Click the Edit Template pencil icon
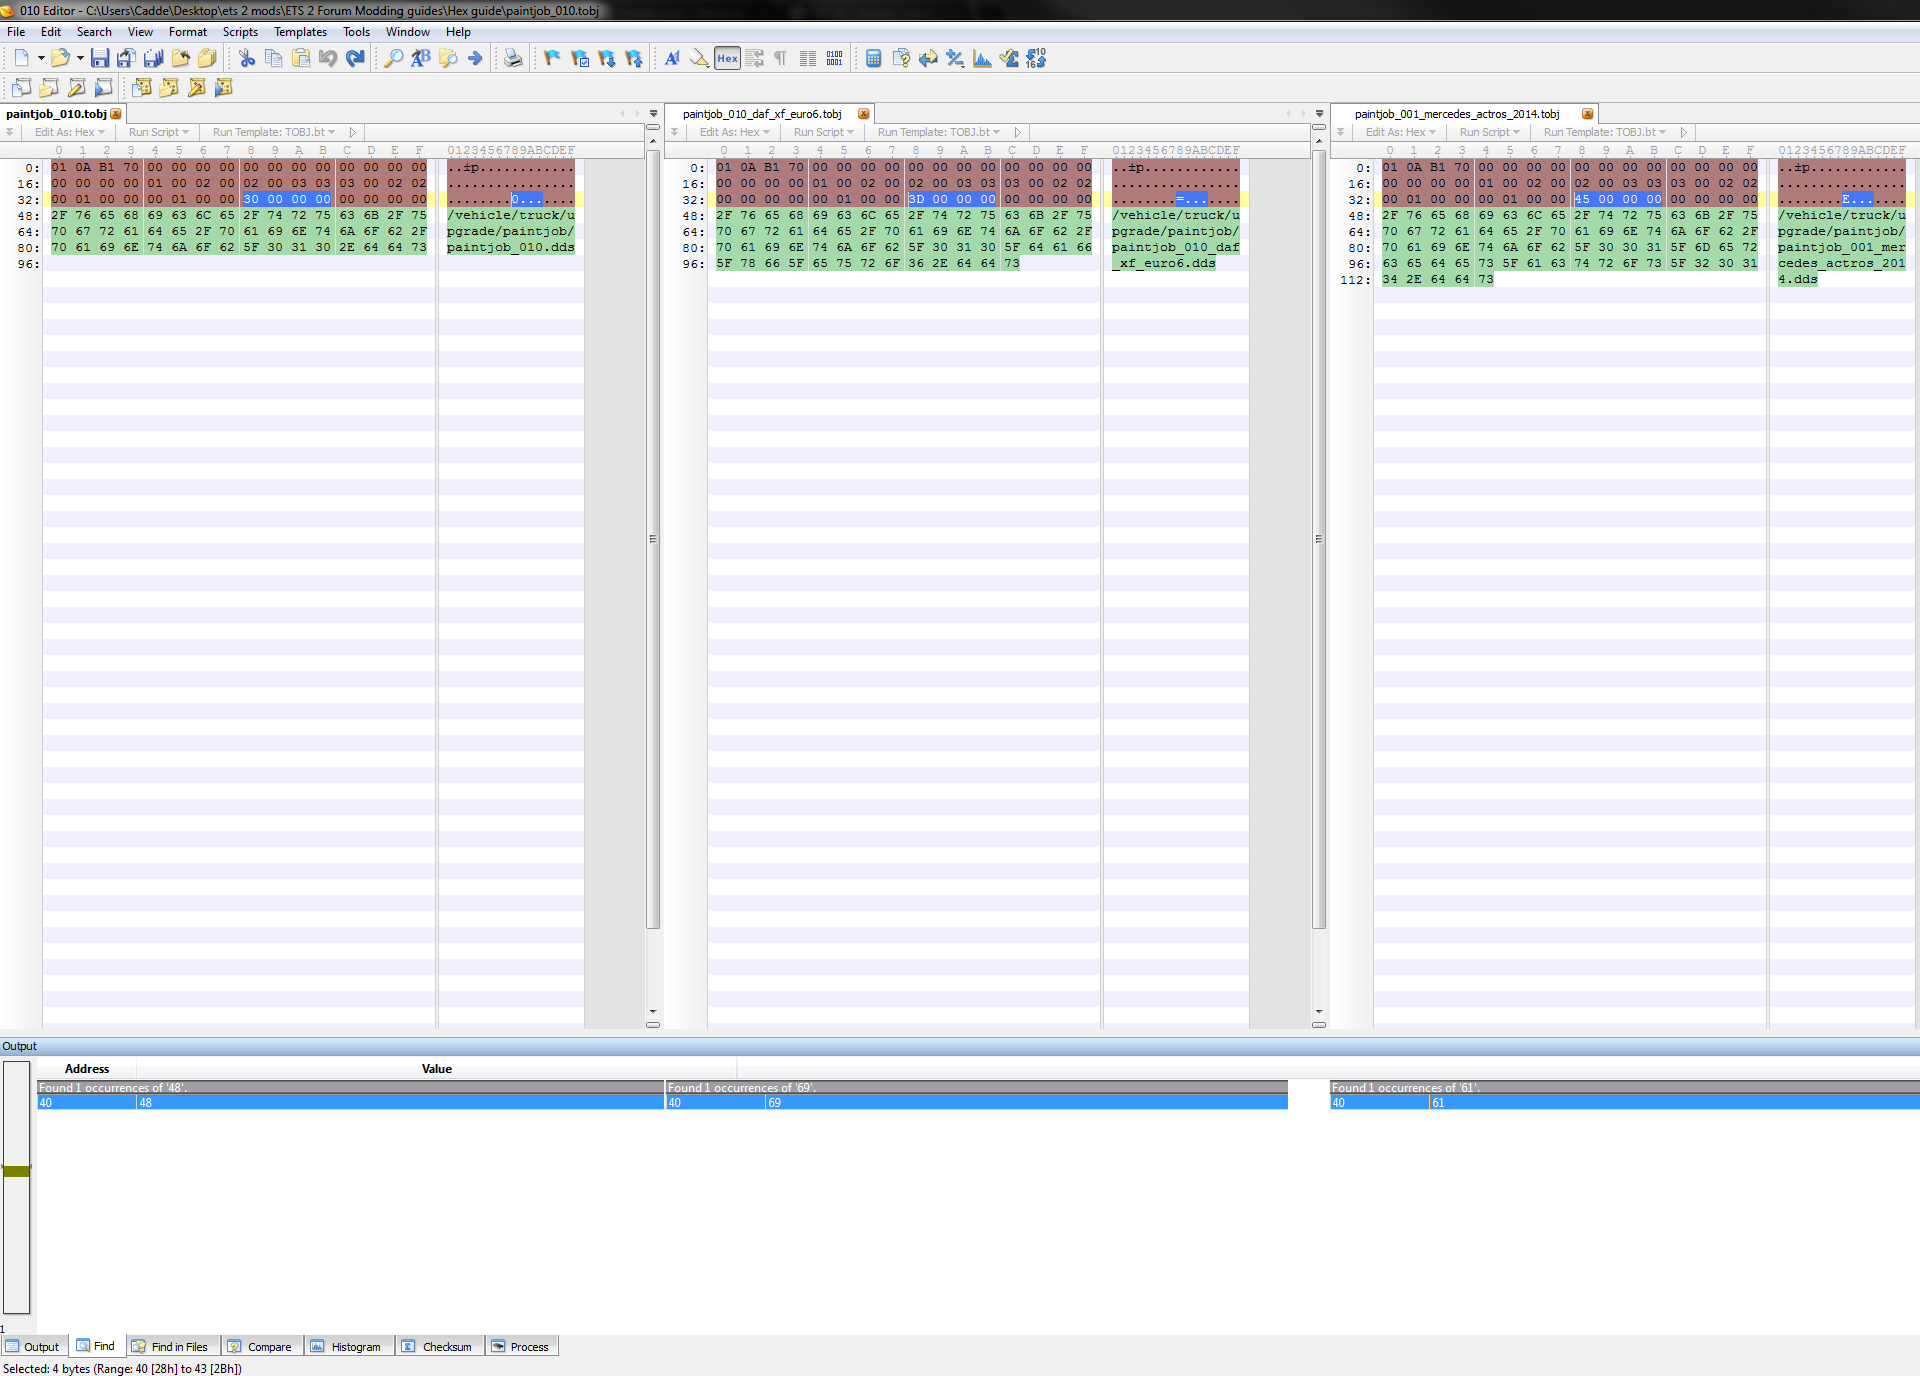The height and width of the screenshot is (1376, 1920). (197, 87)
